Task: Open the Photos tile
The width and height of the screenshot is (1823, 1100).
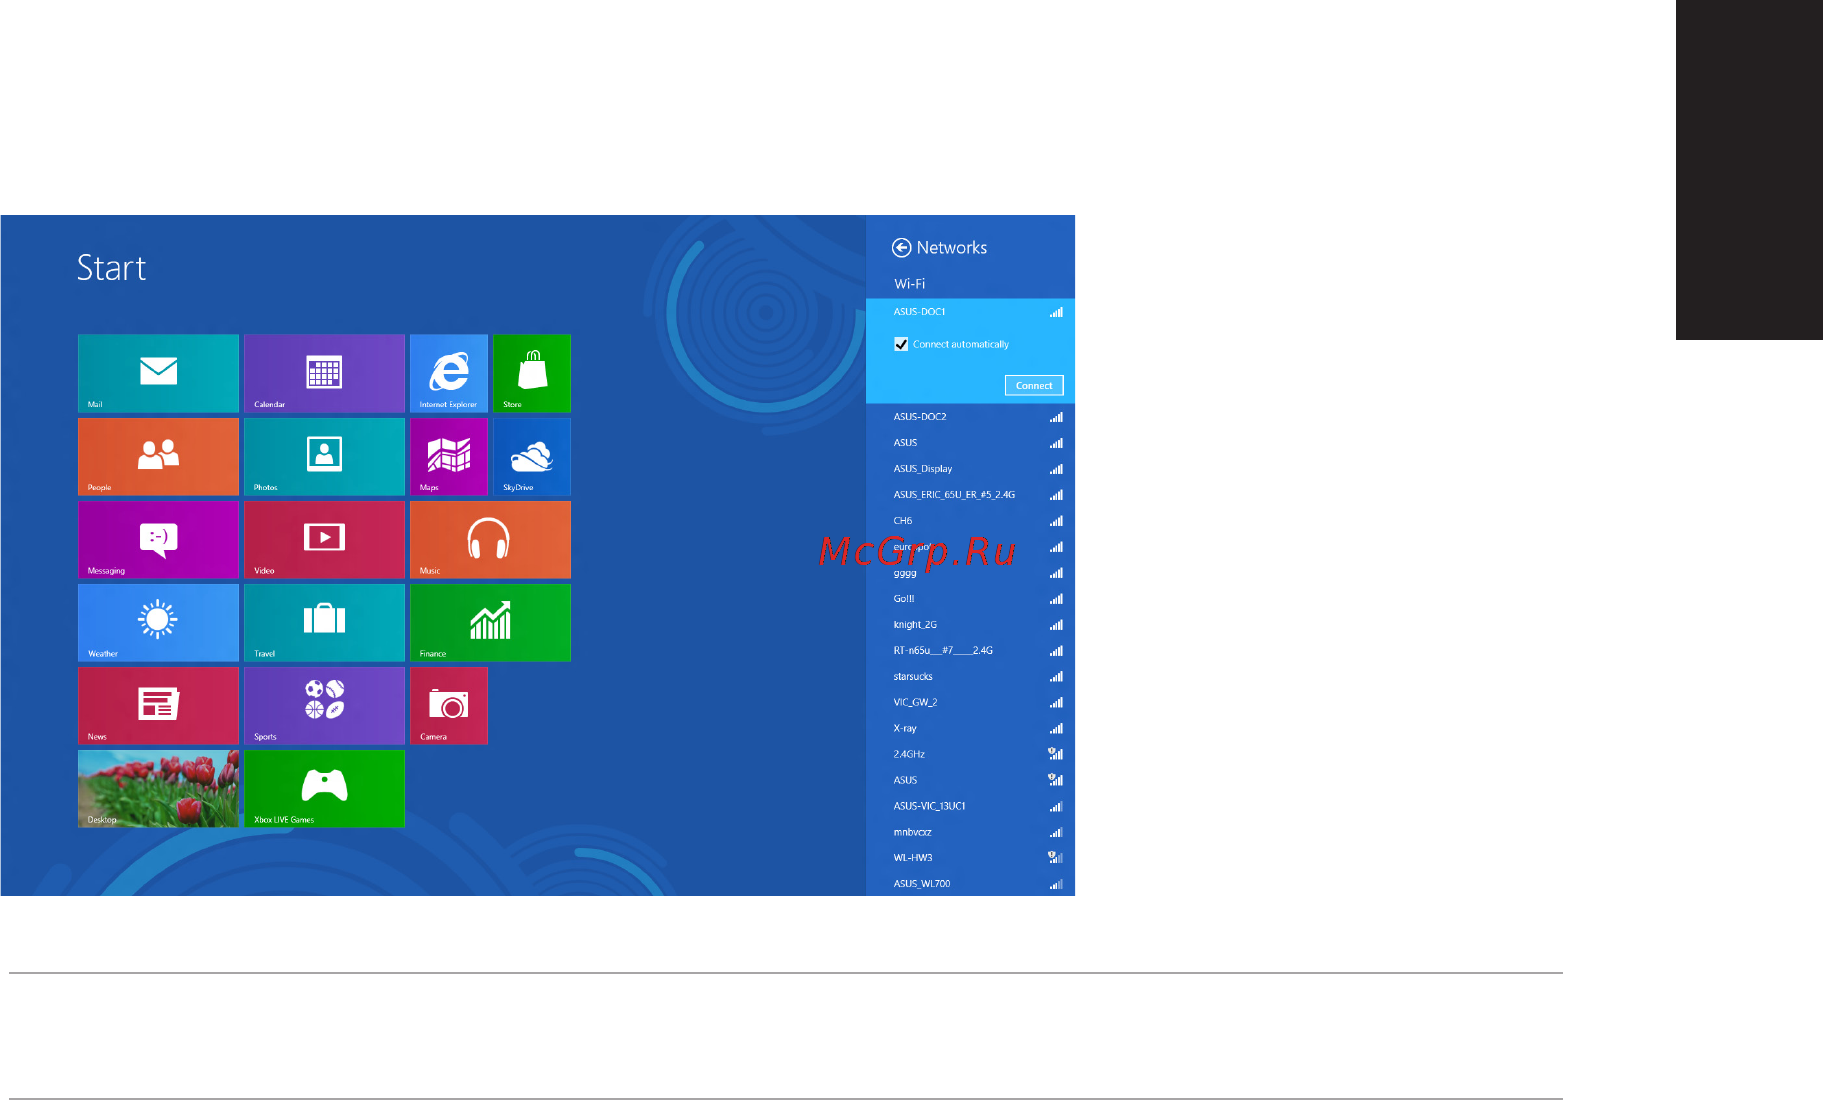Action: pos(324,456)
